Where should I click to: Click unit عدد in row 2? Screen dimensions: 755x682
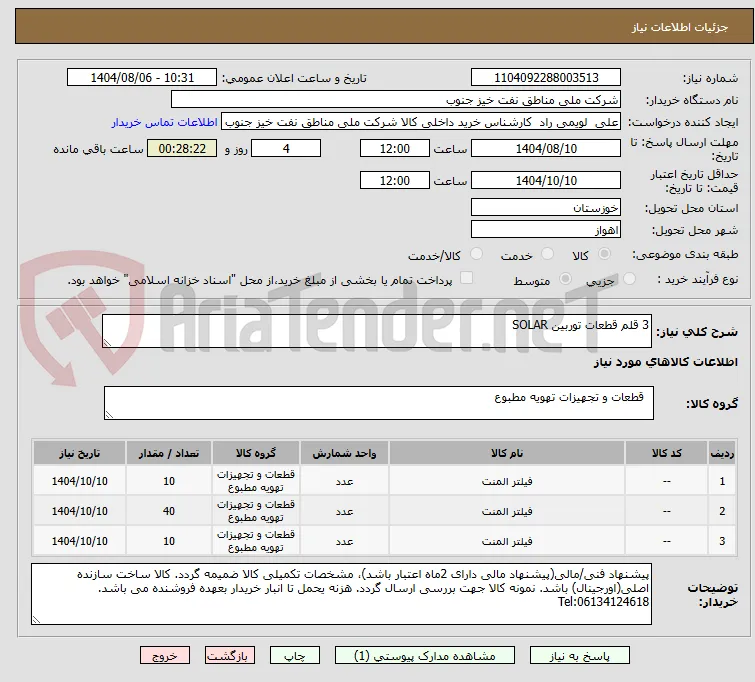click(x=344, y=512)
